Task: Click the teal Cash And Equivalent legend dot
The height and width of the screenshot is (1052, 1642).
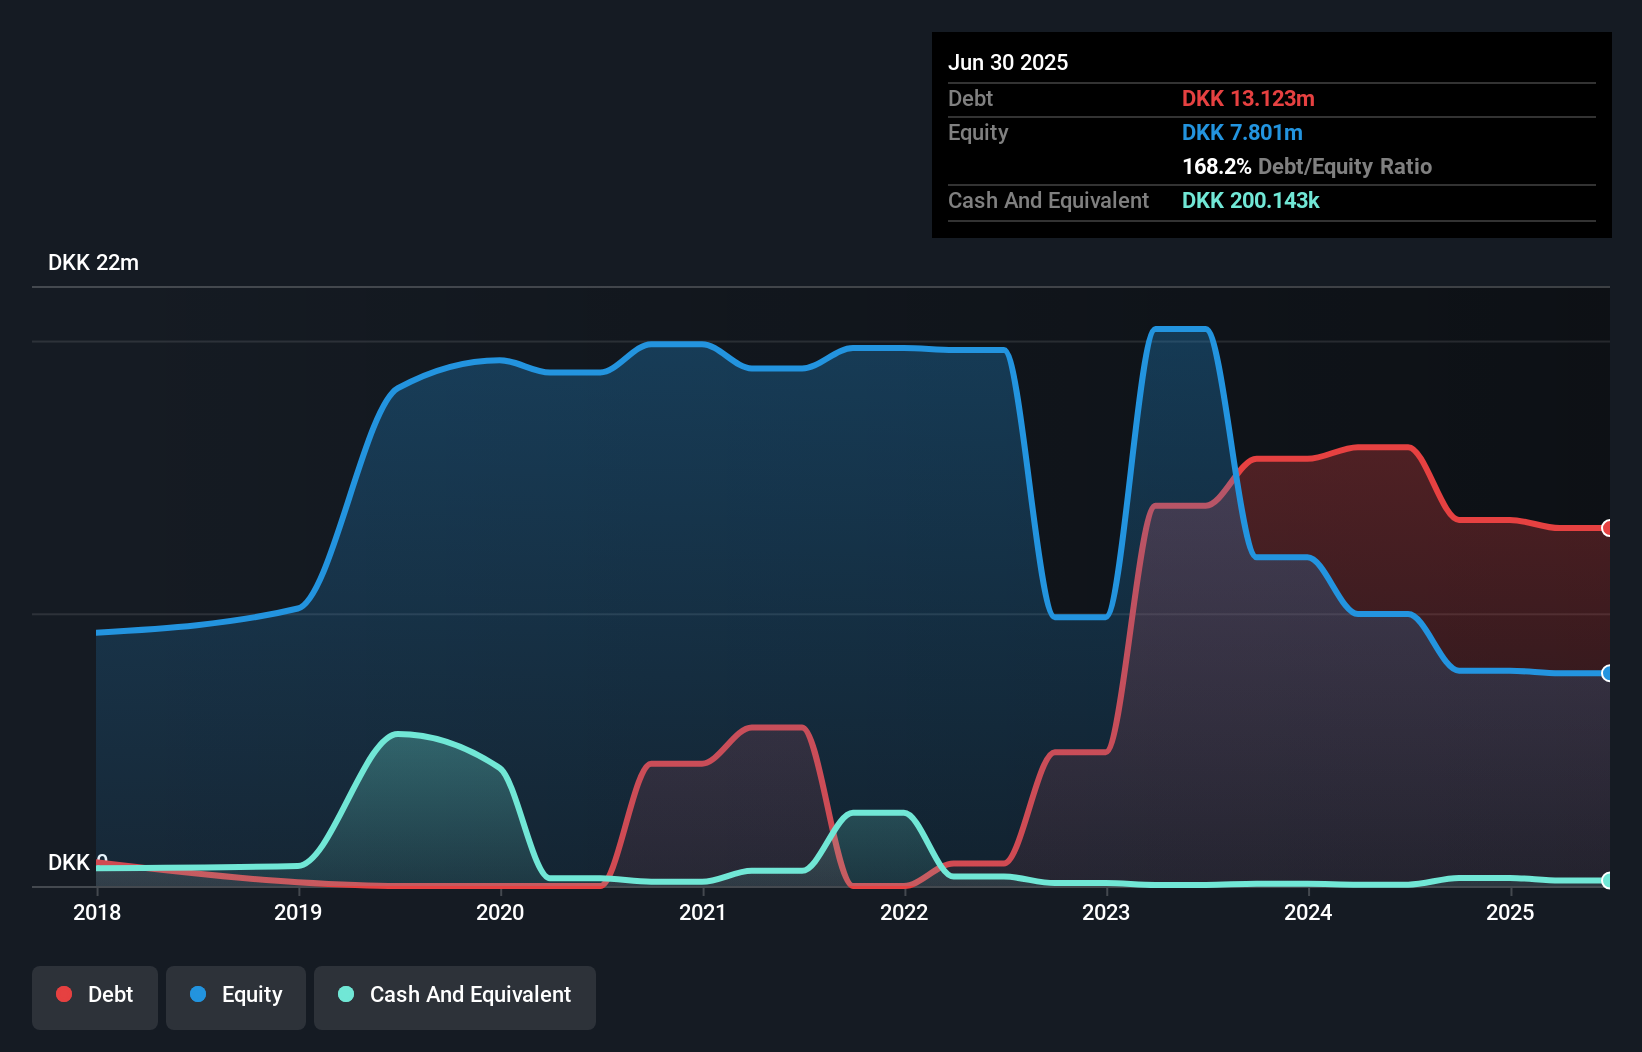Action: point(345,993)
